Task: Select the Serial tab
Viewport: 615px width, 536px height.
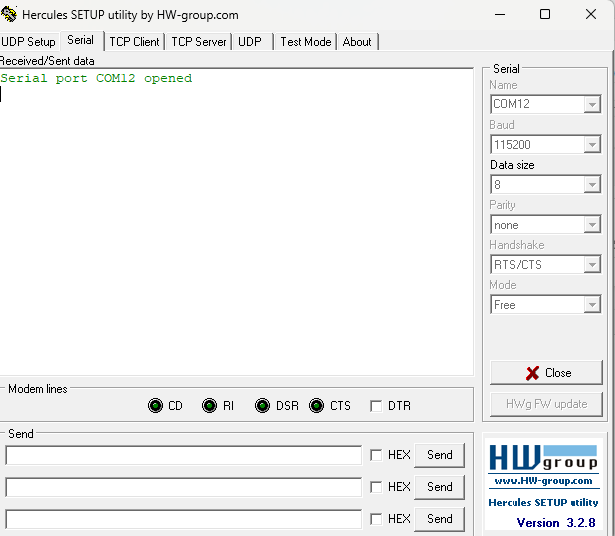Action: [81, 40]
